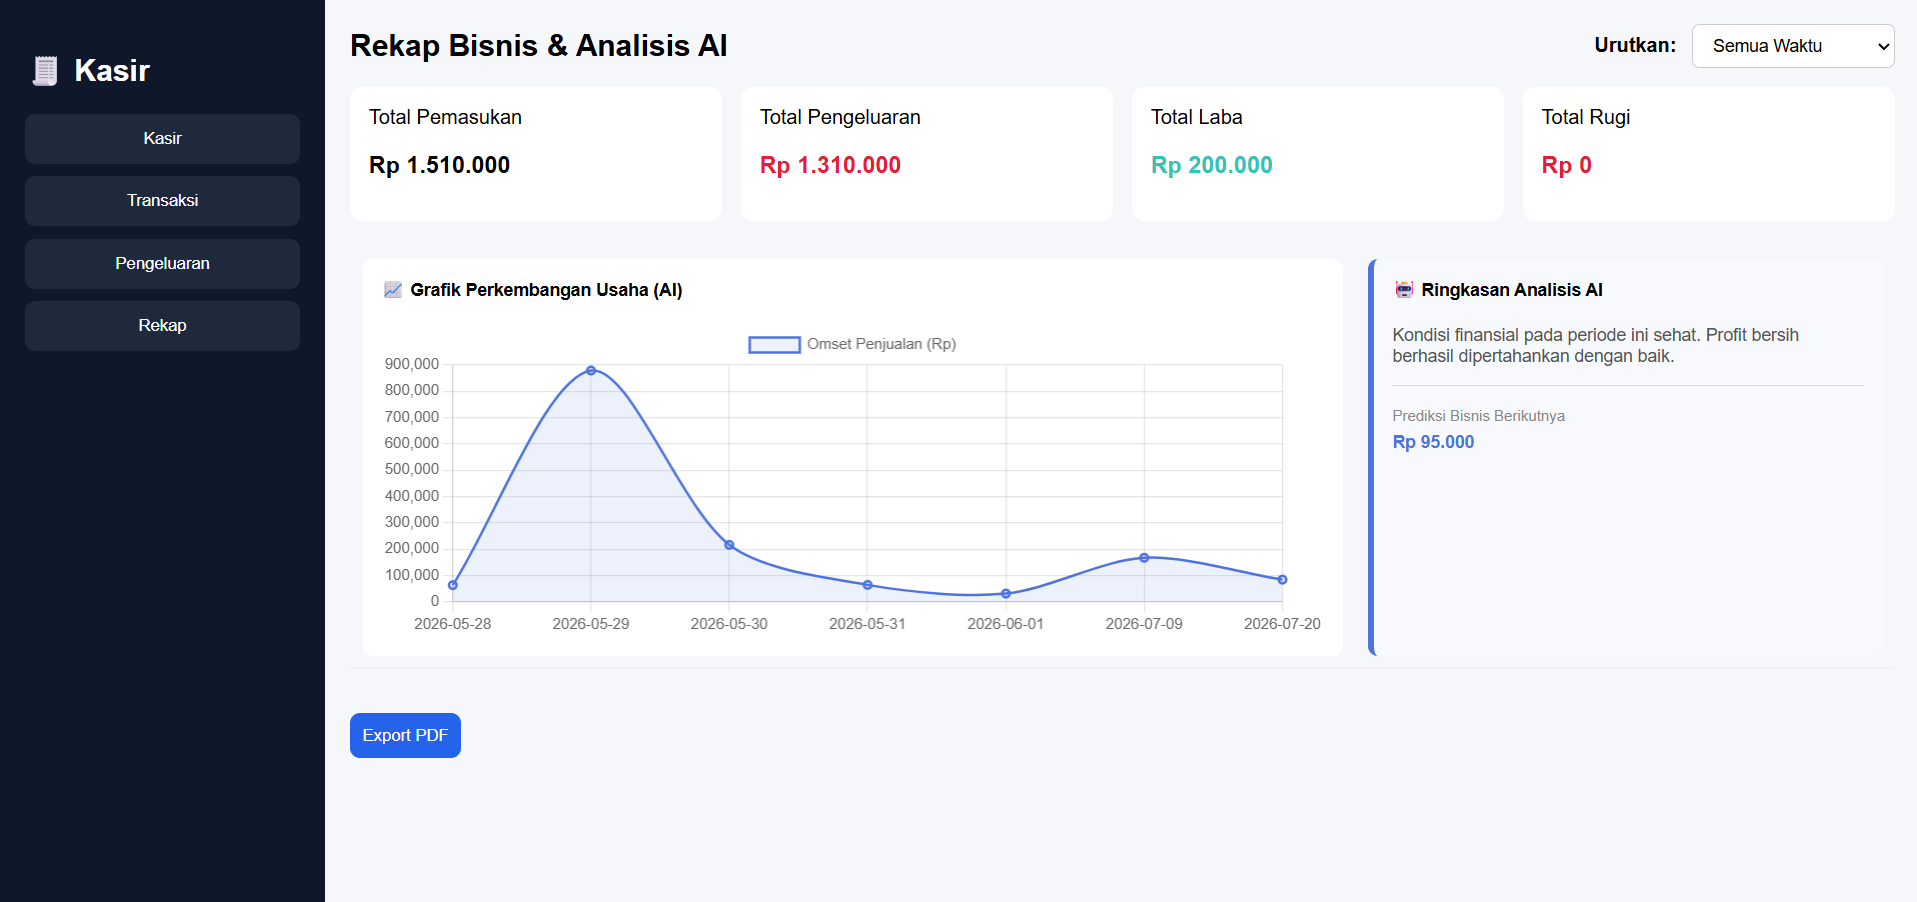Click the Total Laba card value
Screen dimensions: 1917x902
tap(1212, 166)
